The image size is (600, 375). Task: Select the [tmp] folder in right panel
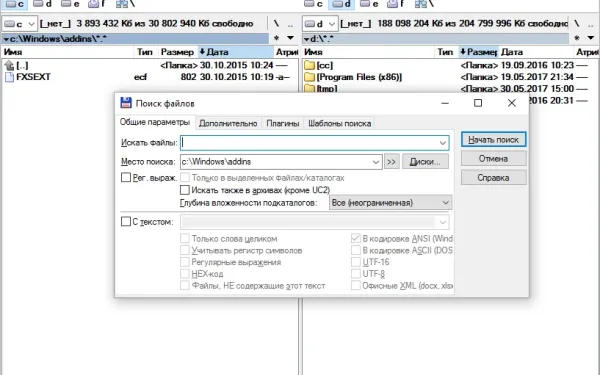(321, 88)
